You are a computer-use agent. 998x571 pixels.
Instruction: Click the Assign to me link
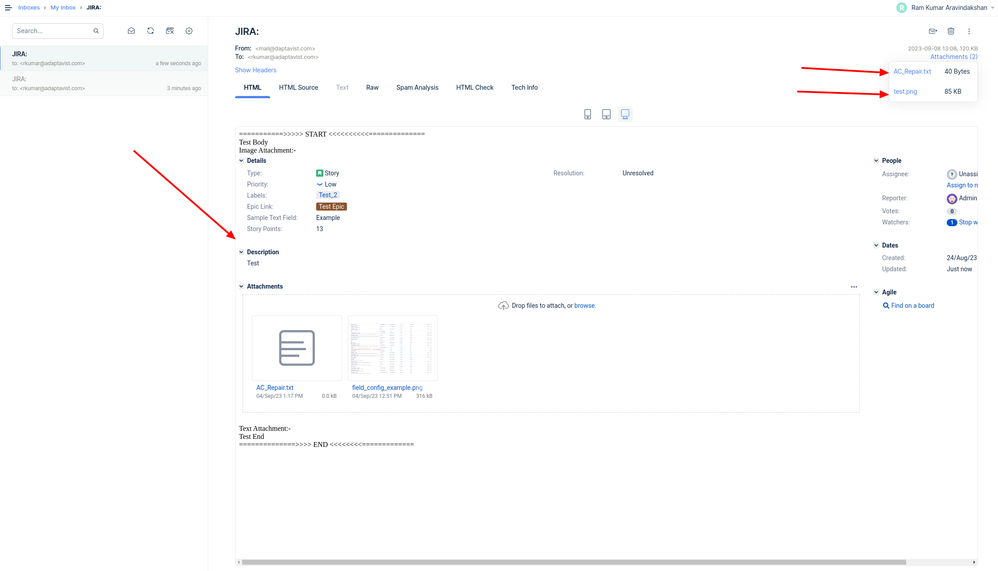pyautogui.click(x=962, y=185)
